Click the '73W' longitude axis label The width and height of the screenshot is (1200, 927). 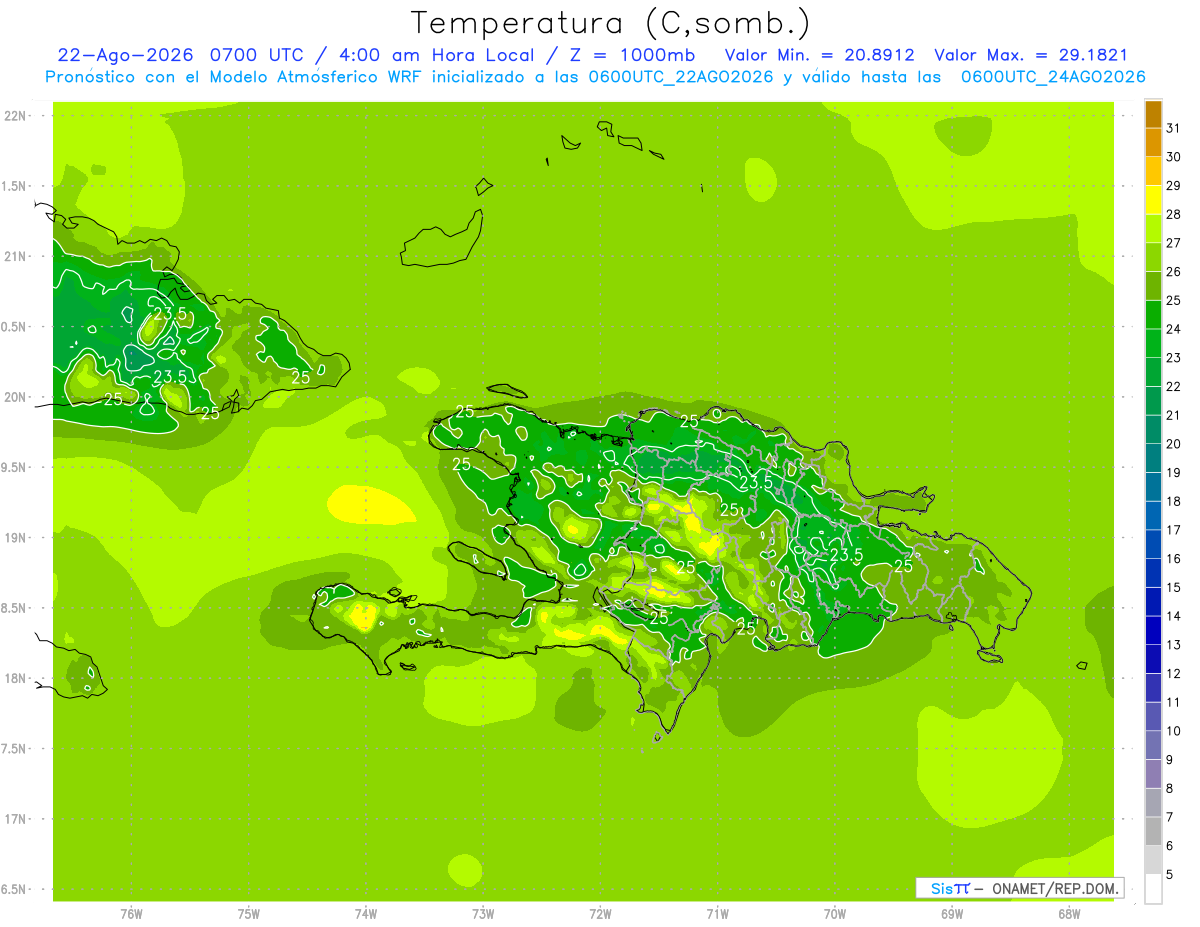483,914
